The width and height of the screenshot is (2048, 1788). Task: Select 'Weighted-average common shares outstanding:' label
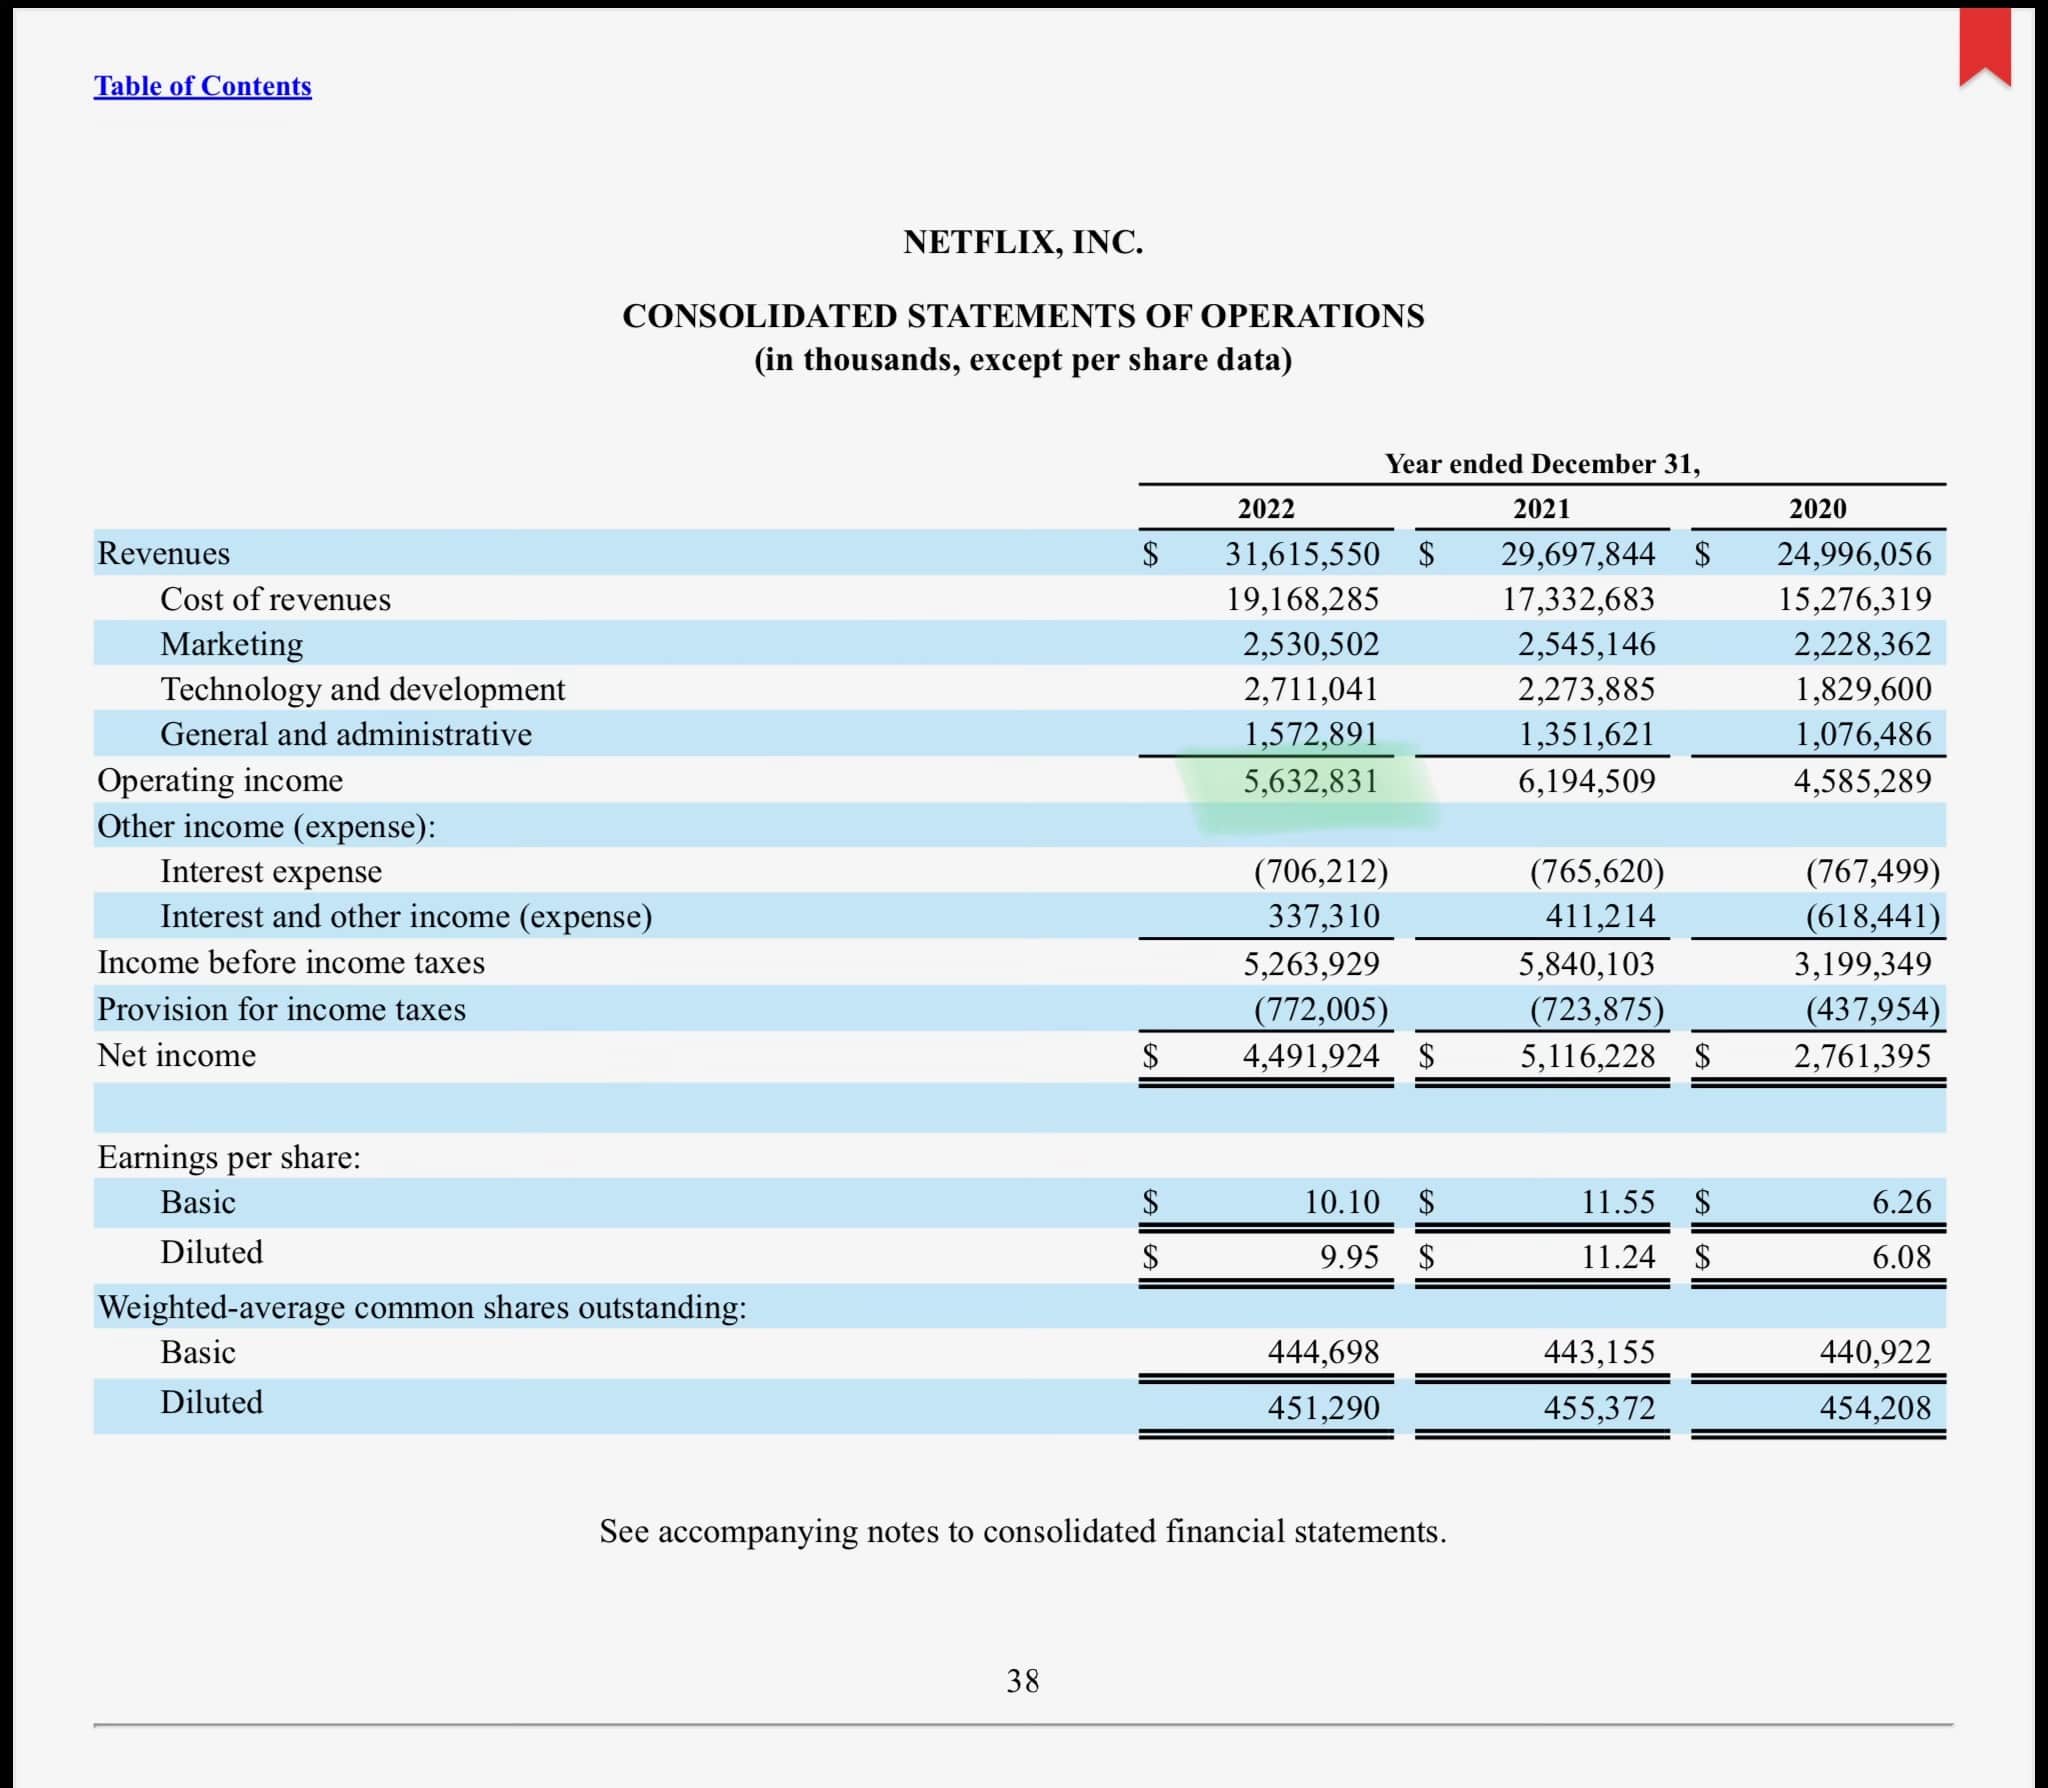[422, 1308]
